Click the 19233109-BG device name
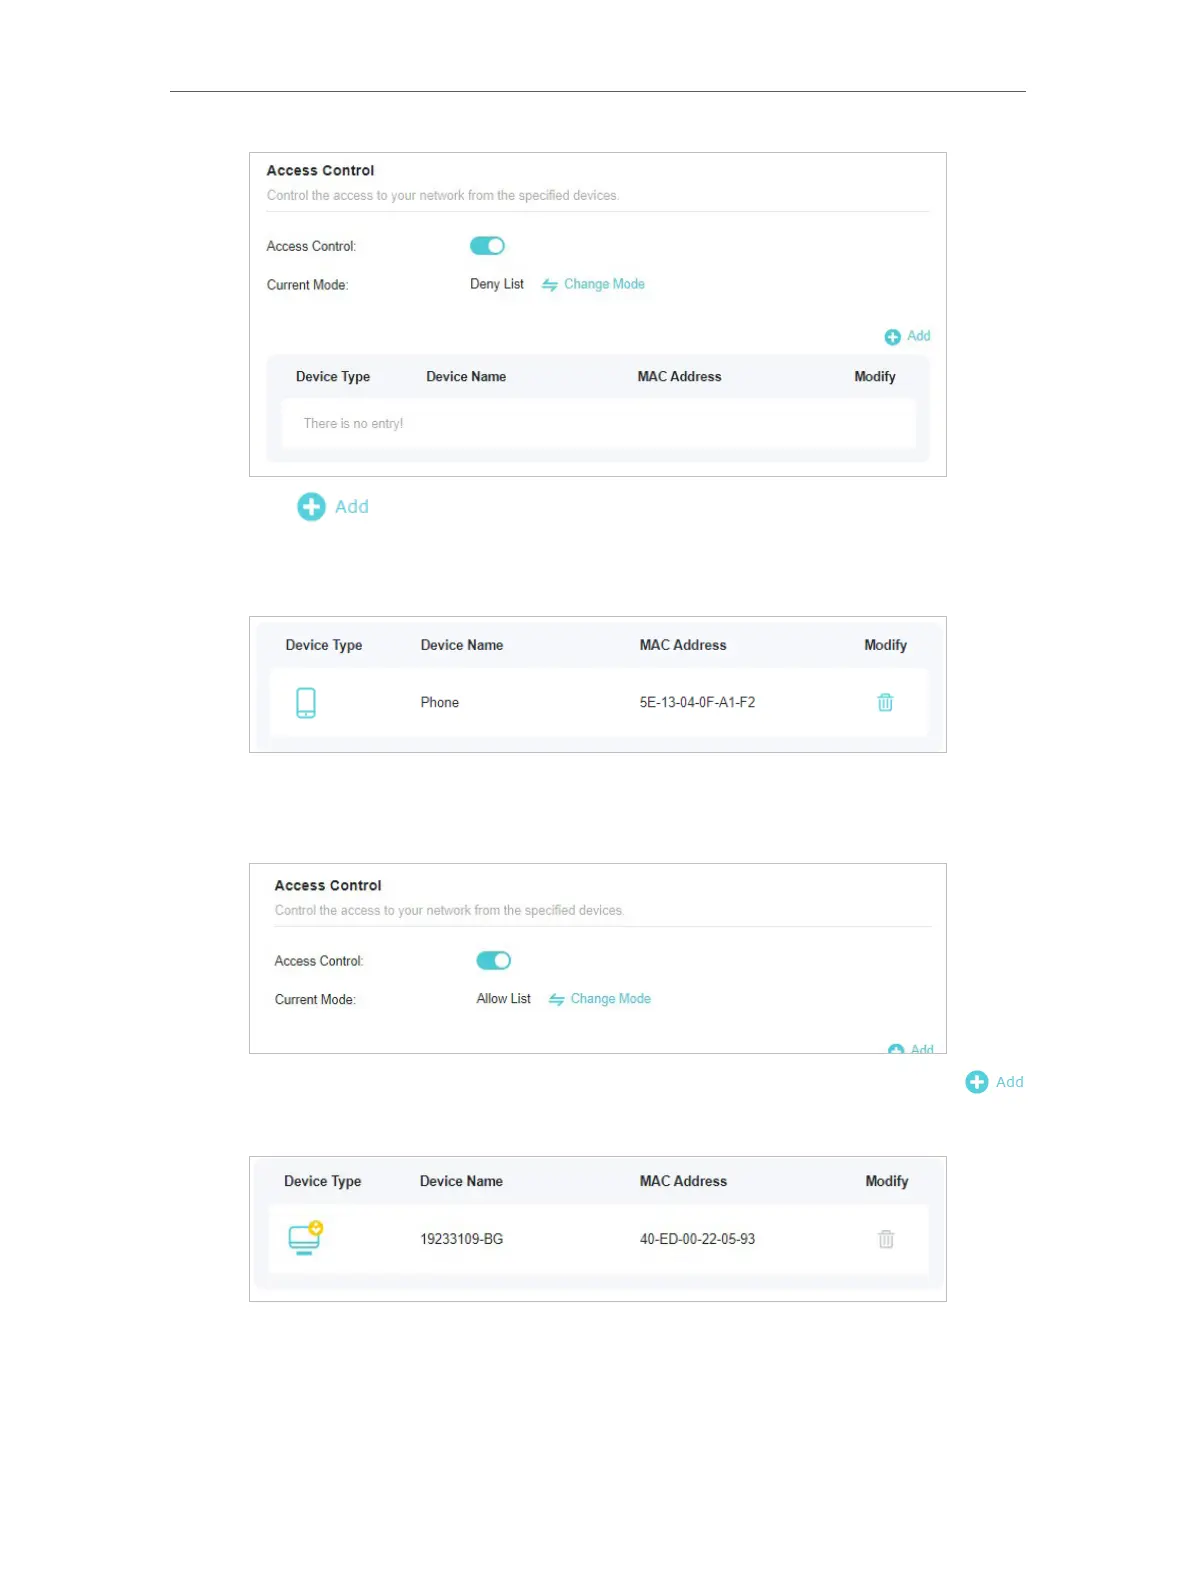The width and height of the screenshot is (1196, 1582). (461, 1239)
